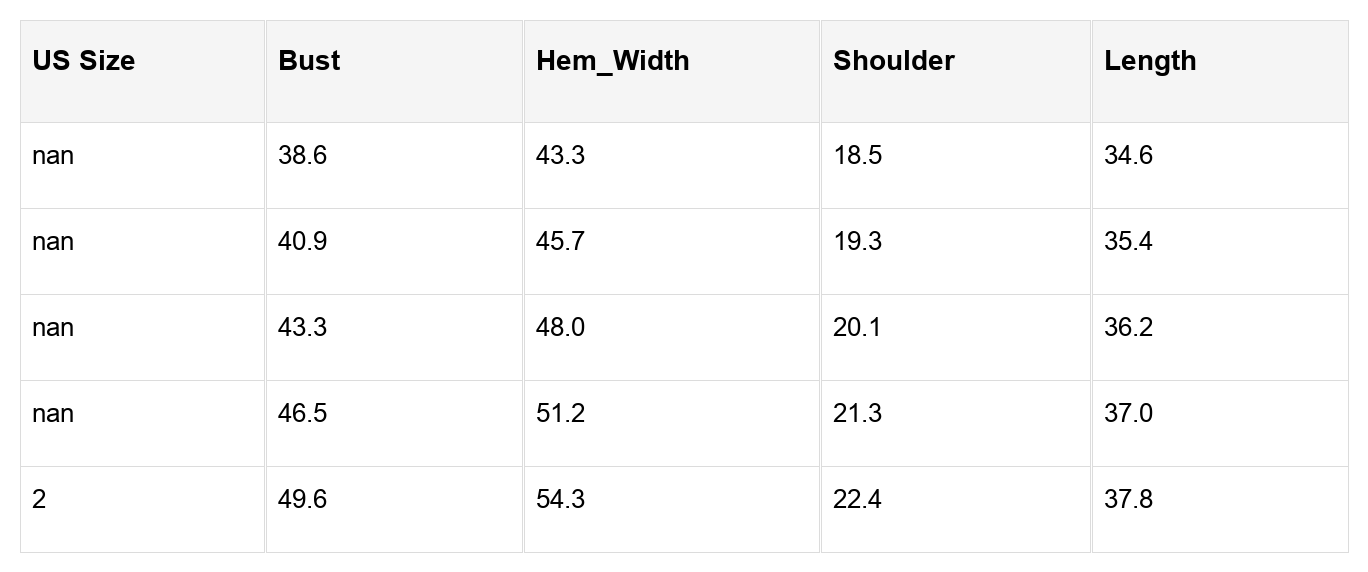Click the Hem_Width column header
Image resolution: width=1368 pixels, height=572 pixels.
[x=612, y=61]
